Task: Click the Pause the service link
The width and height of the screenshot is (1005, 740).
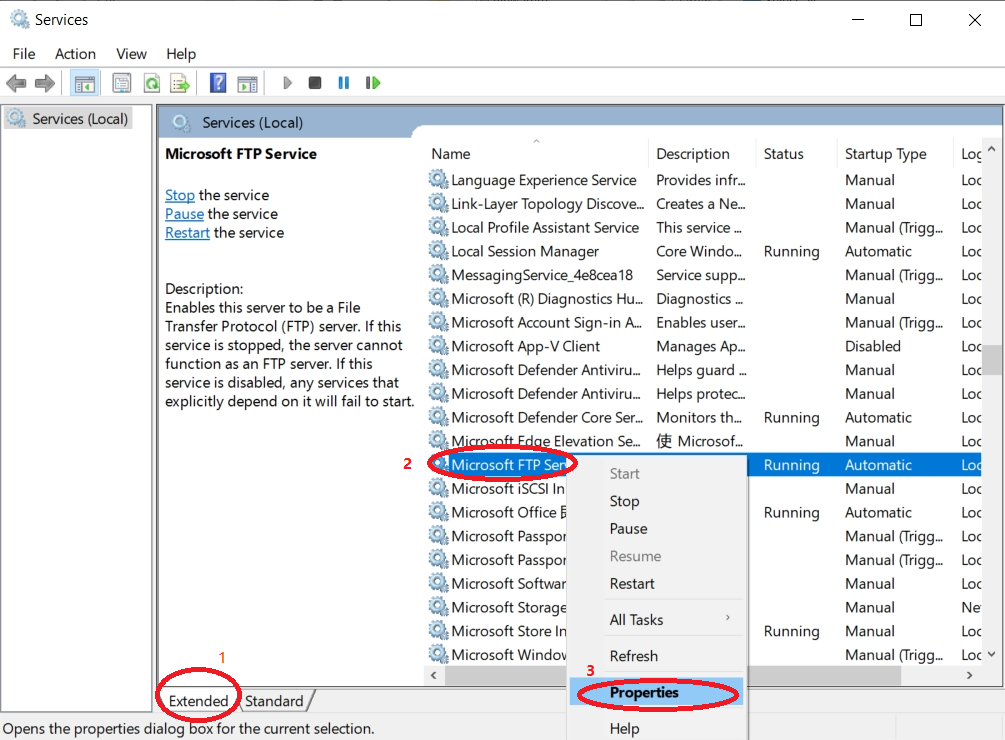Action: tap(185, 213)
